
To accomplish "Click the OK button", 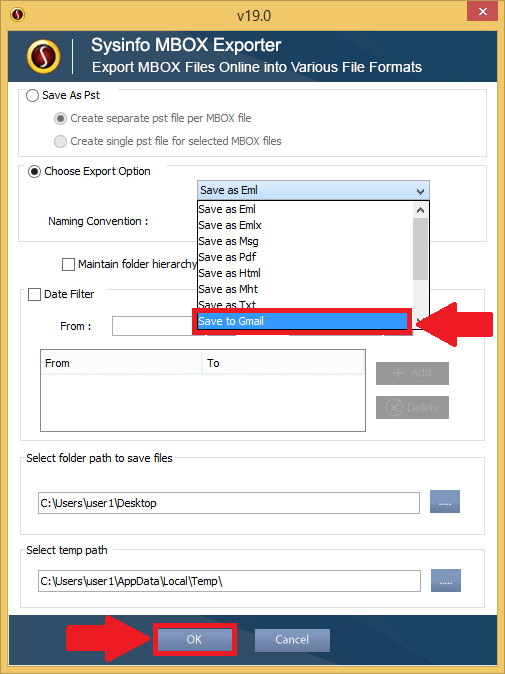I will click(194, 639).
